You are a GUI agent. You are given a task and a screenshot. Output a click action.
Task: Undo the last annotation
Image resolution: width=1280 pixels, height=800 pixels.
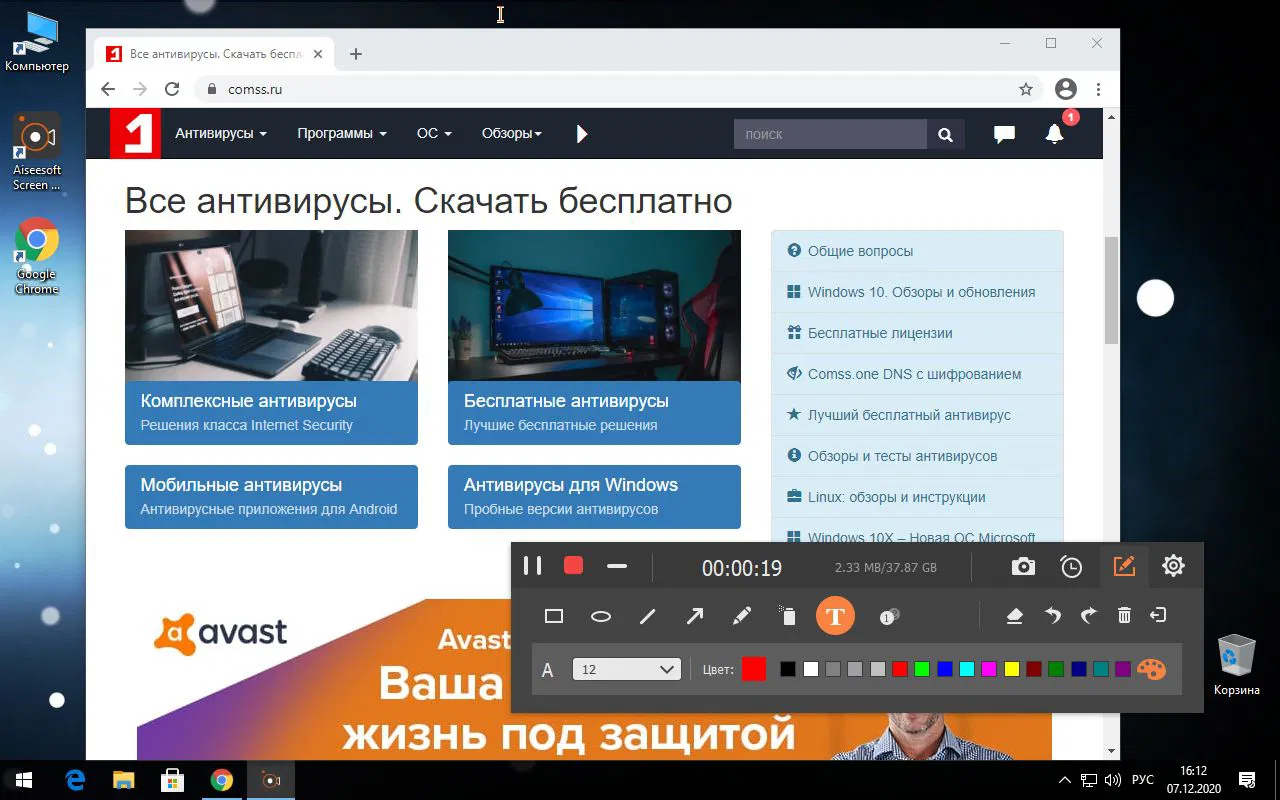pyautogui.click(x=1051, y=615)
